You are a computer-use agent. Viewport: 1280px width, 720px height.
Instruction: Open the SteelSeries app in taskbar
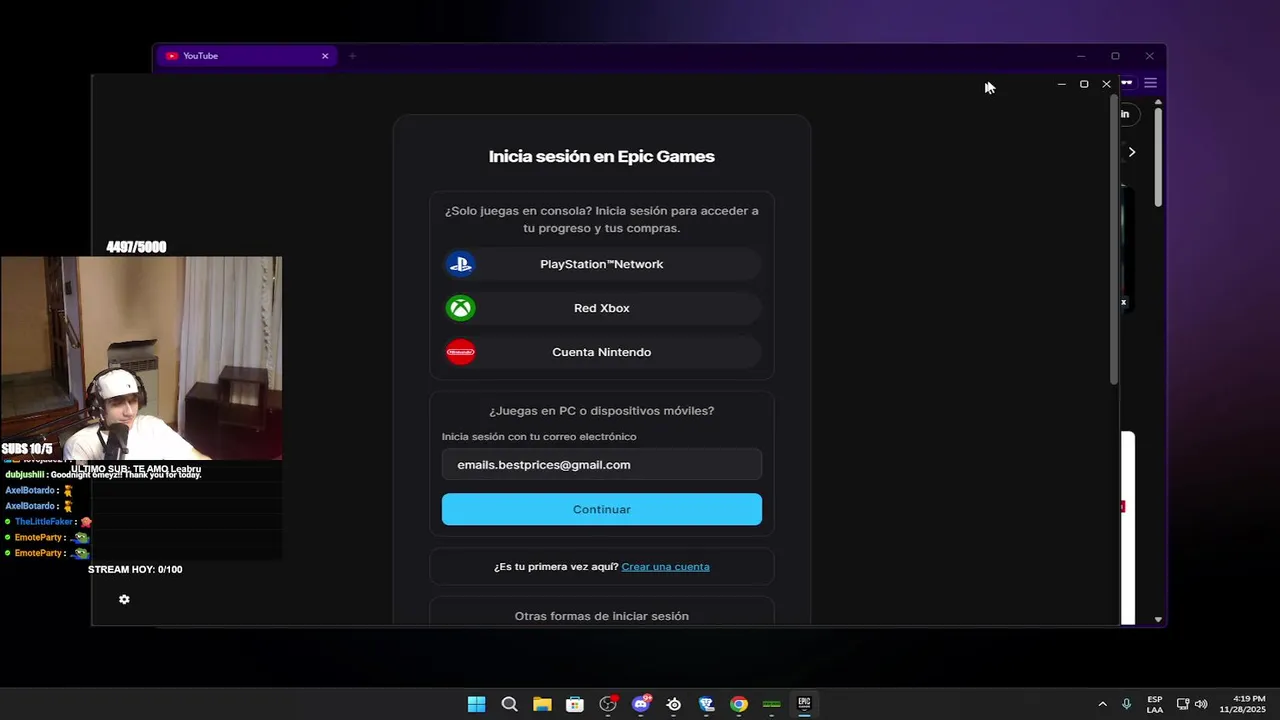click(674, 704)
